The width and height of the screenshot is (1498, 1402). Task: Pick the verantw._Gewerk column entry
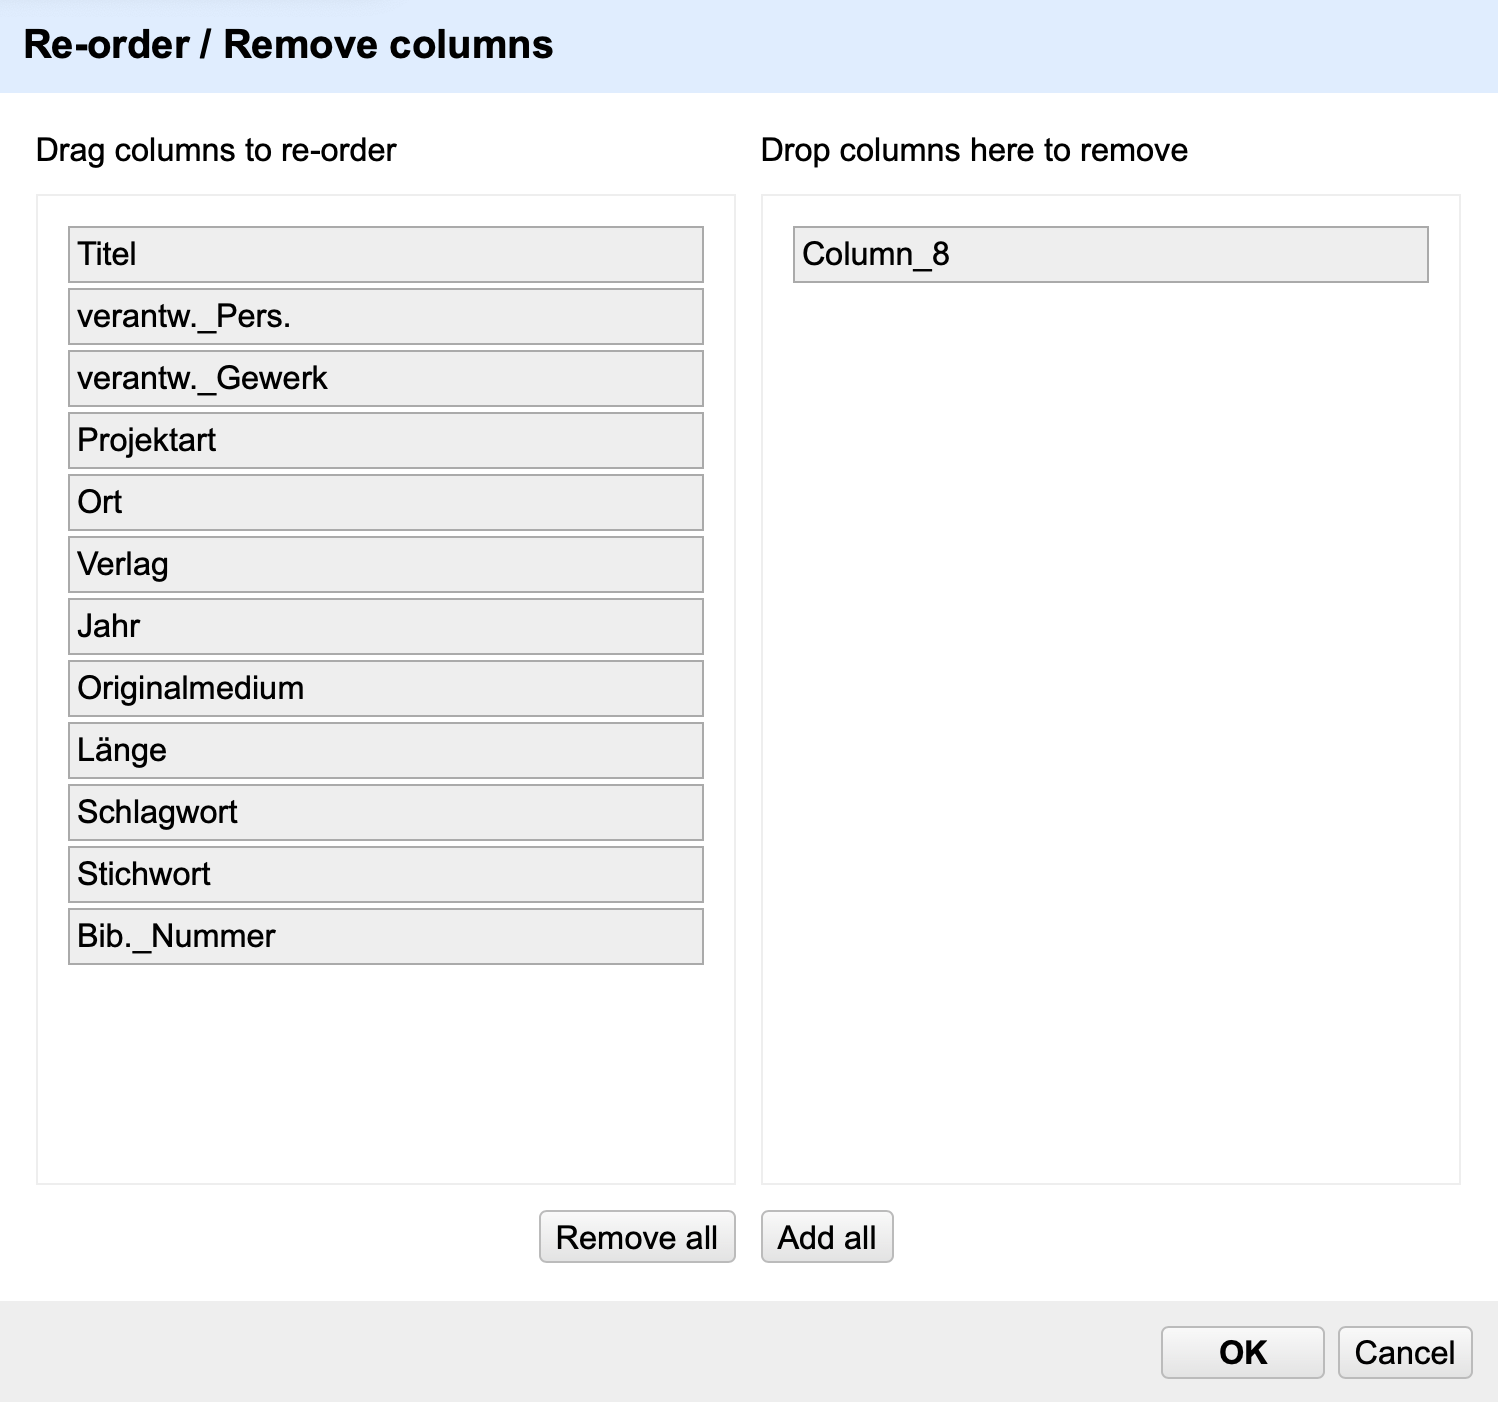[385, 378]
